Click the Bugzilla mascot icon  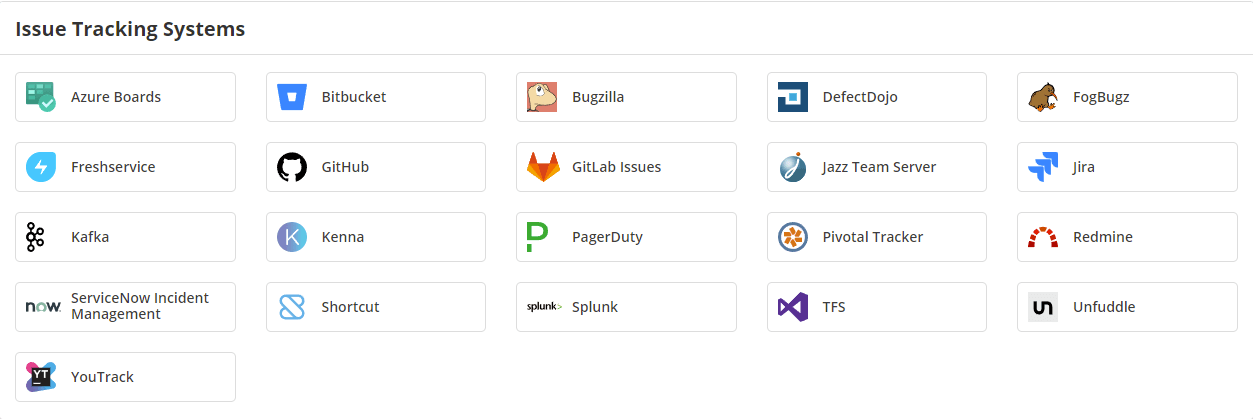tap(542, 97)
